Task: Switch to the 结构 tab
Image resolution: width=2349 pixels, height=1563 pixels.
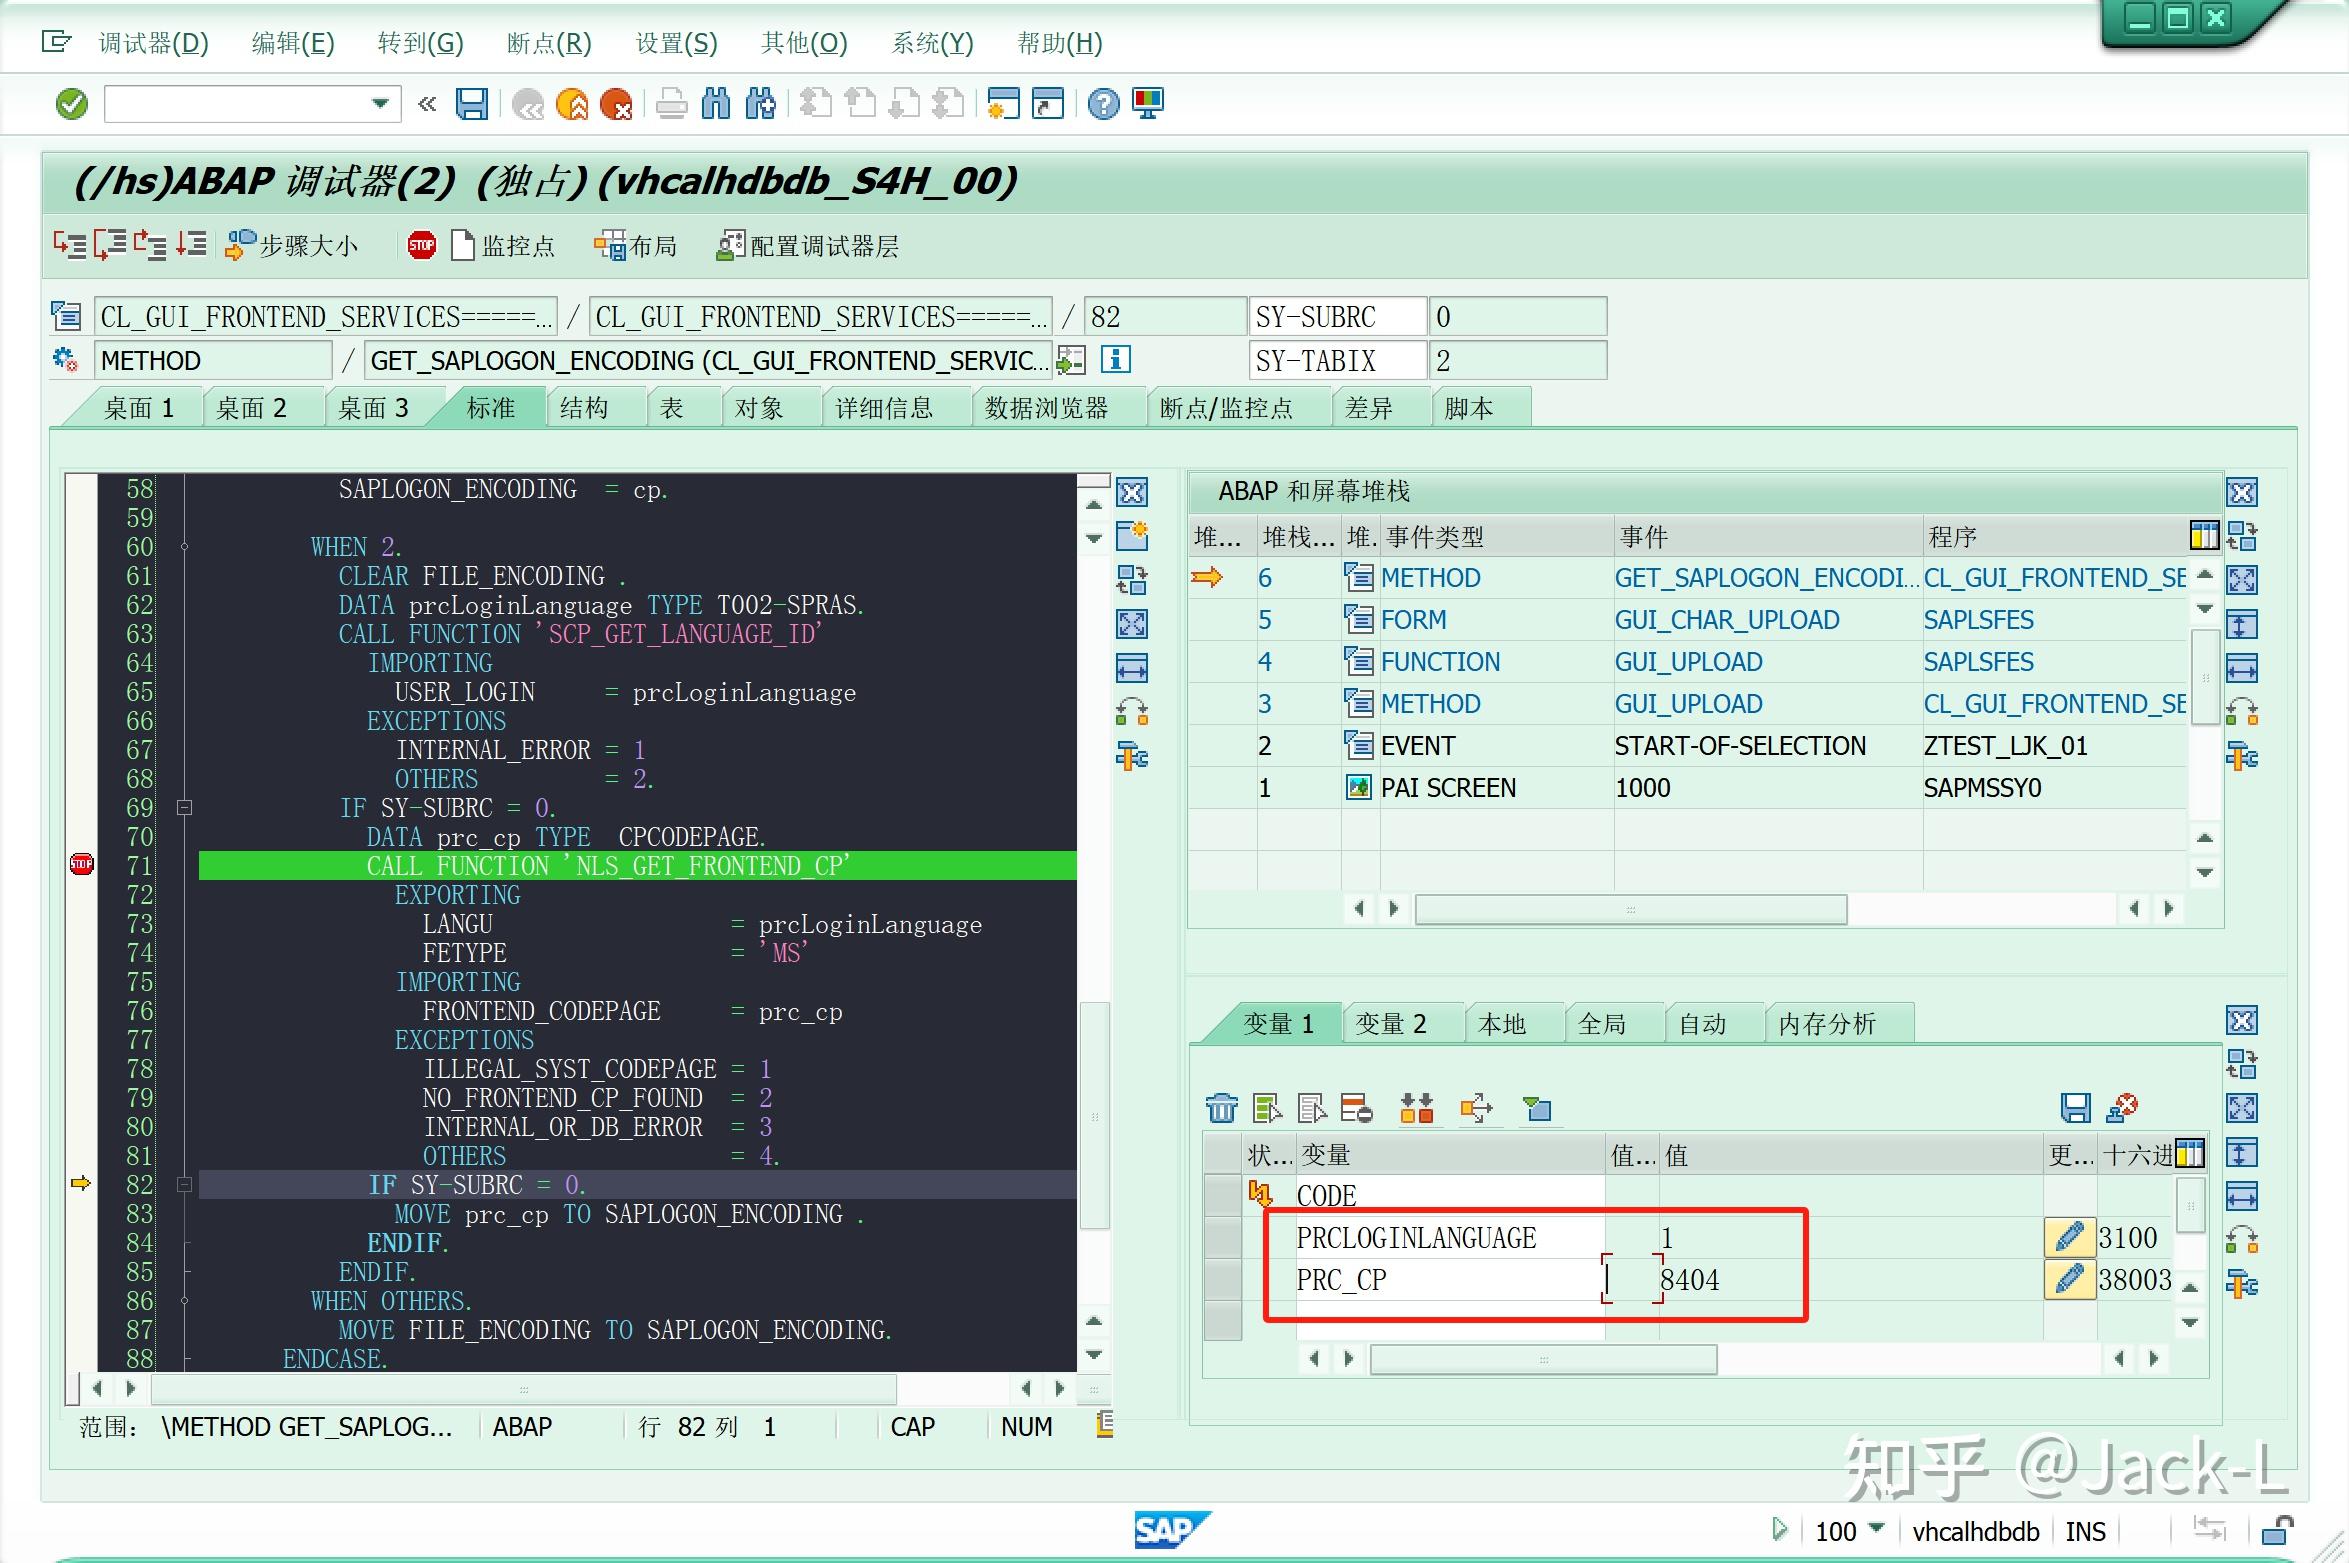Action: click(x=584, y=408)
